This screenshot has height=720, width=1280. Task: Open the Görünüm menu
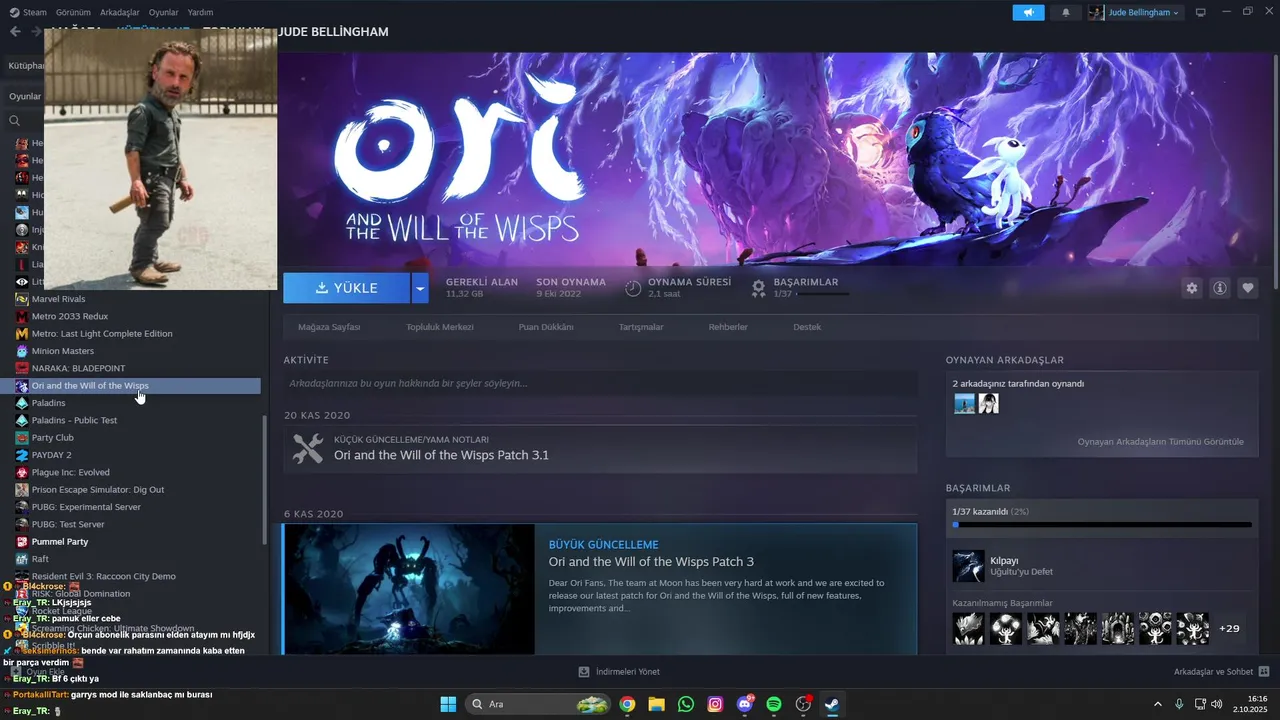pos(73,12)
